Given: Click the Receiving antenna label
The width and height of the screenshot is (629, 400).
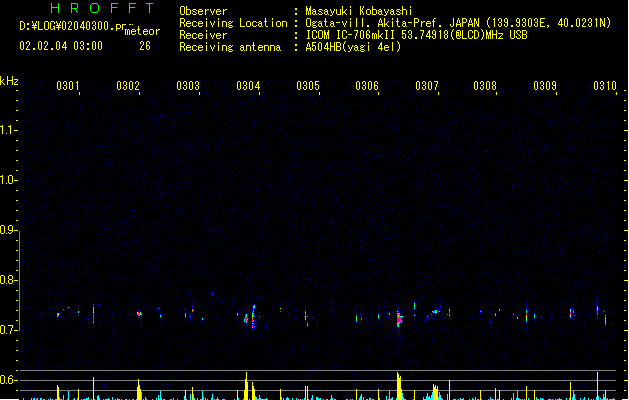Looking at the screenshot, I should pos(230,47).
